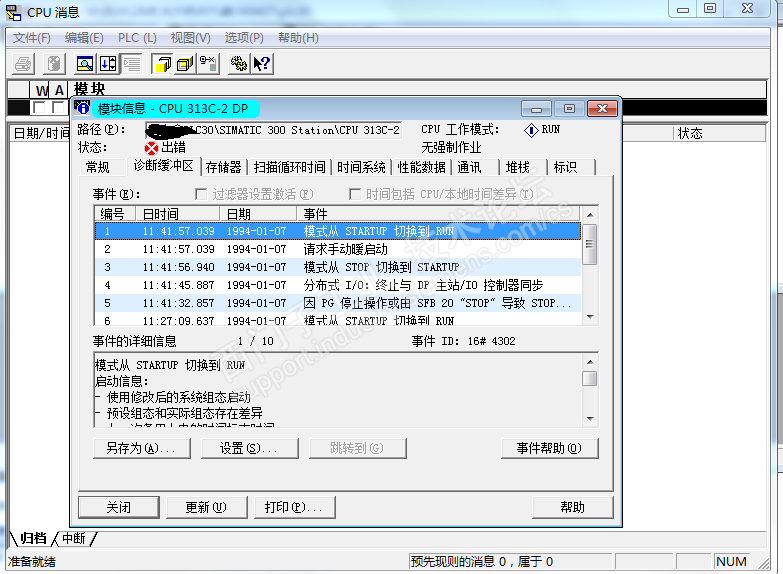Select the 中断 bottom tab
Viewport: 783px width, 574px height.
coord(74,539)
